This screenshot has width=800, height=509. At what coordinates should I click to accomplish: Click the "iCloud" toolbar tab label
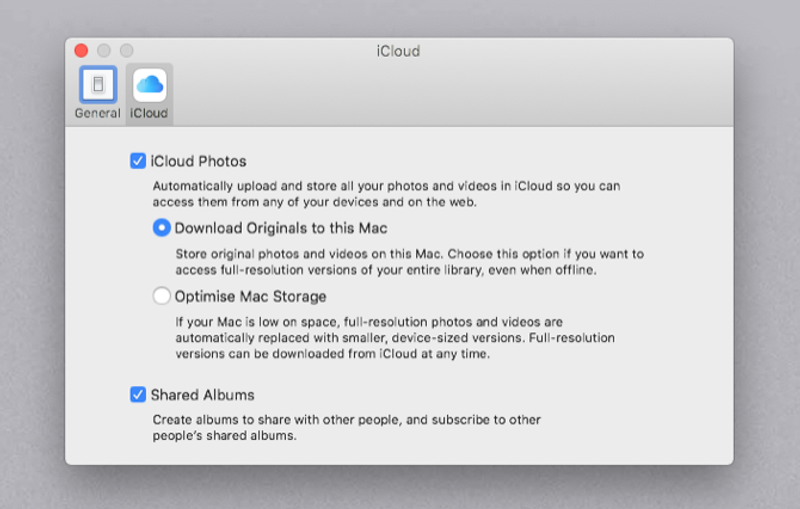click(149, 113)
